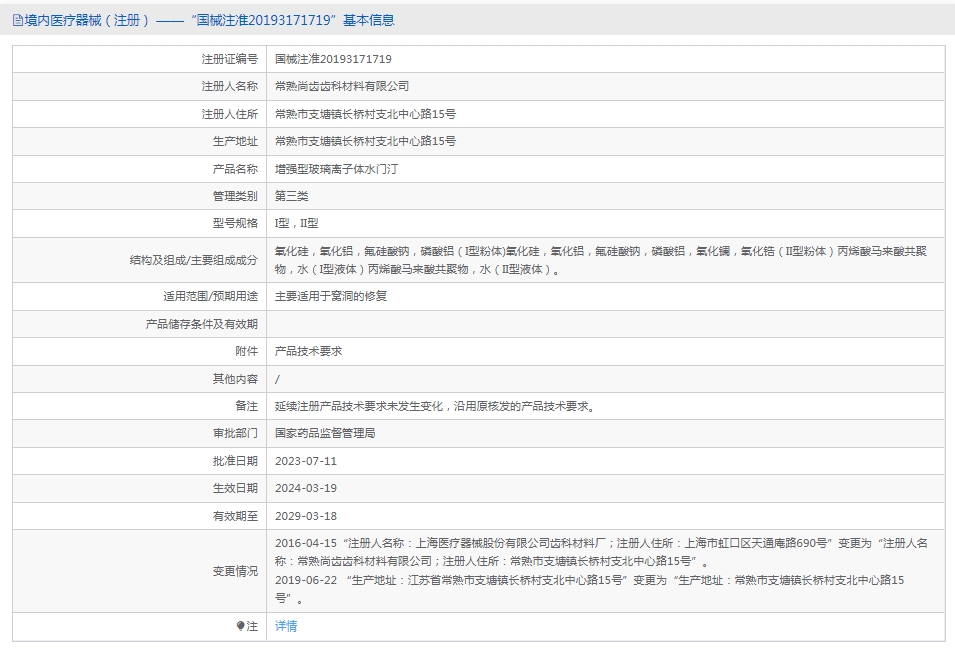Click the 结构及组成/主要组成成分 row label
Image resolution: width=955 pixels, height=648 pixels.
pos(194,260)
